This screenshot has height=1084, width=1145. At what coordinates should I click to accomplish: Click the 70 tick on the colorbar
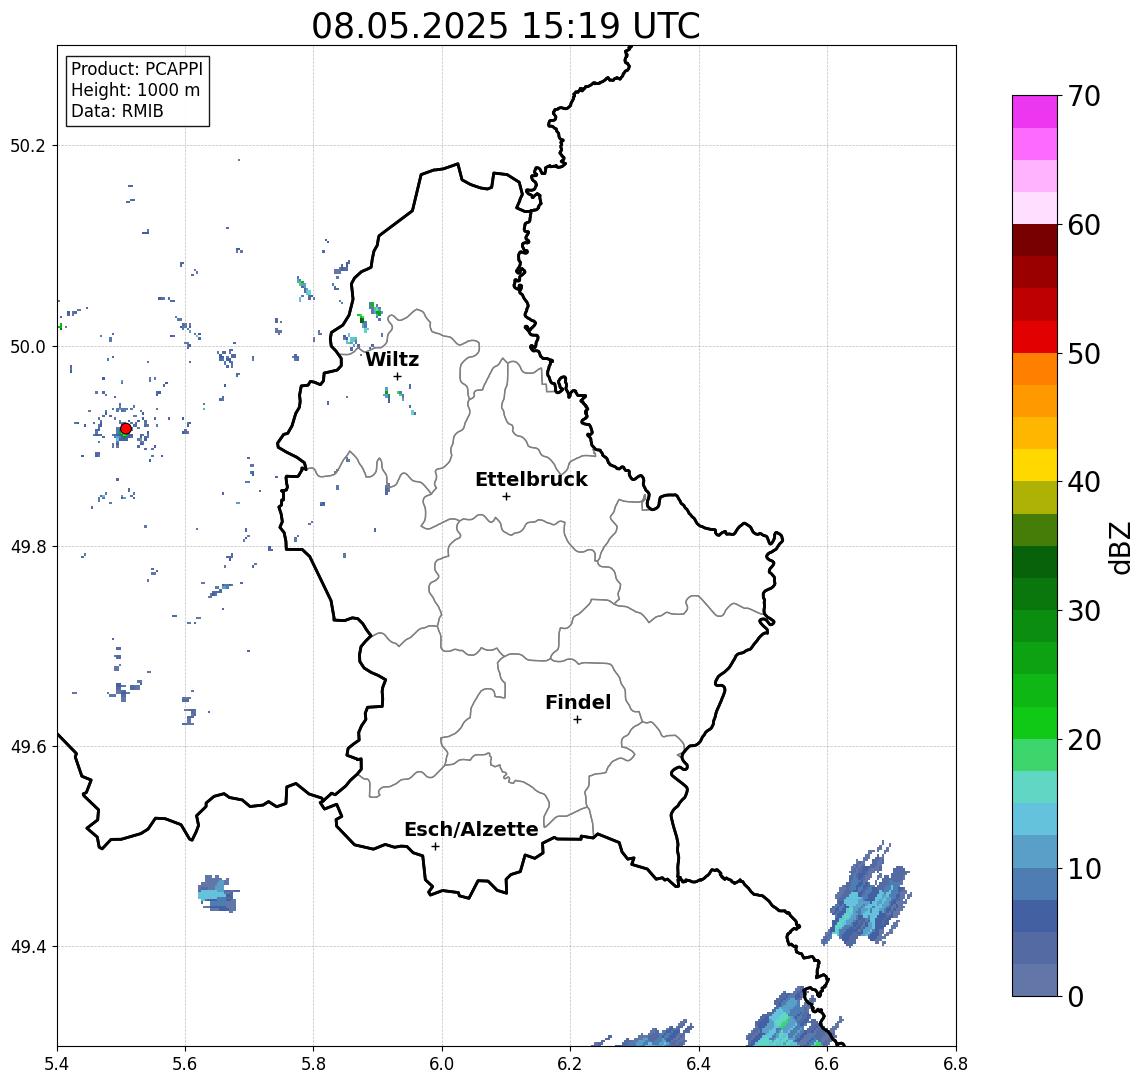(1084, 96)
